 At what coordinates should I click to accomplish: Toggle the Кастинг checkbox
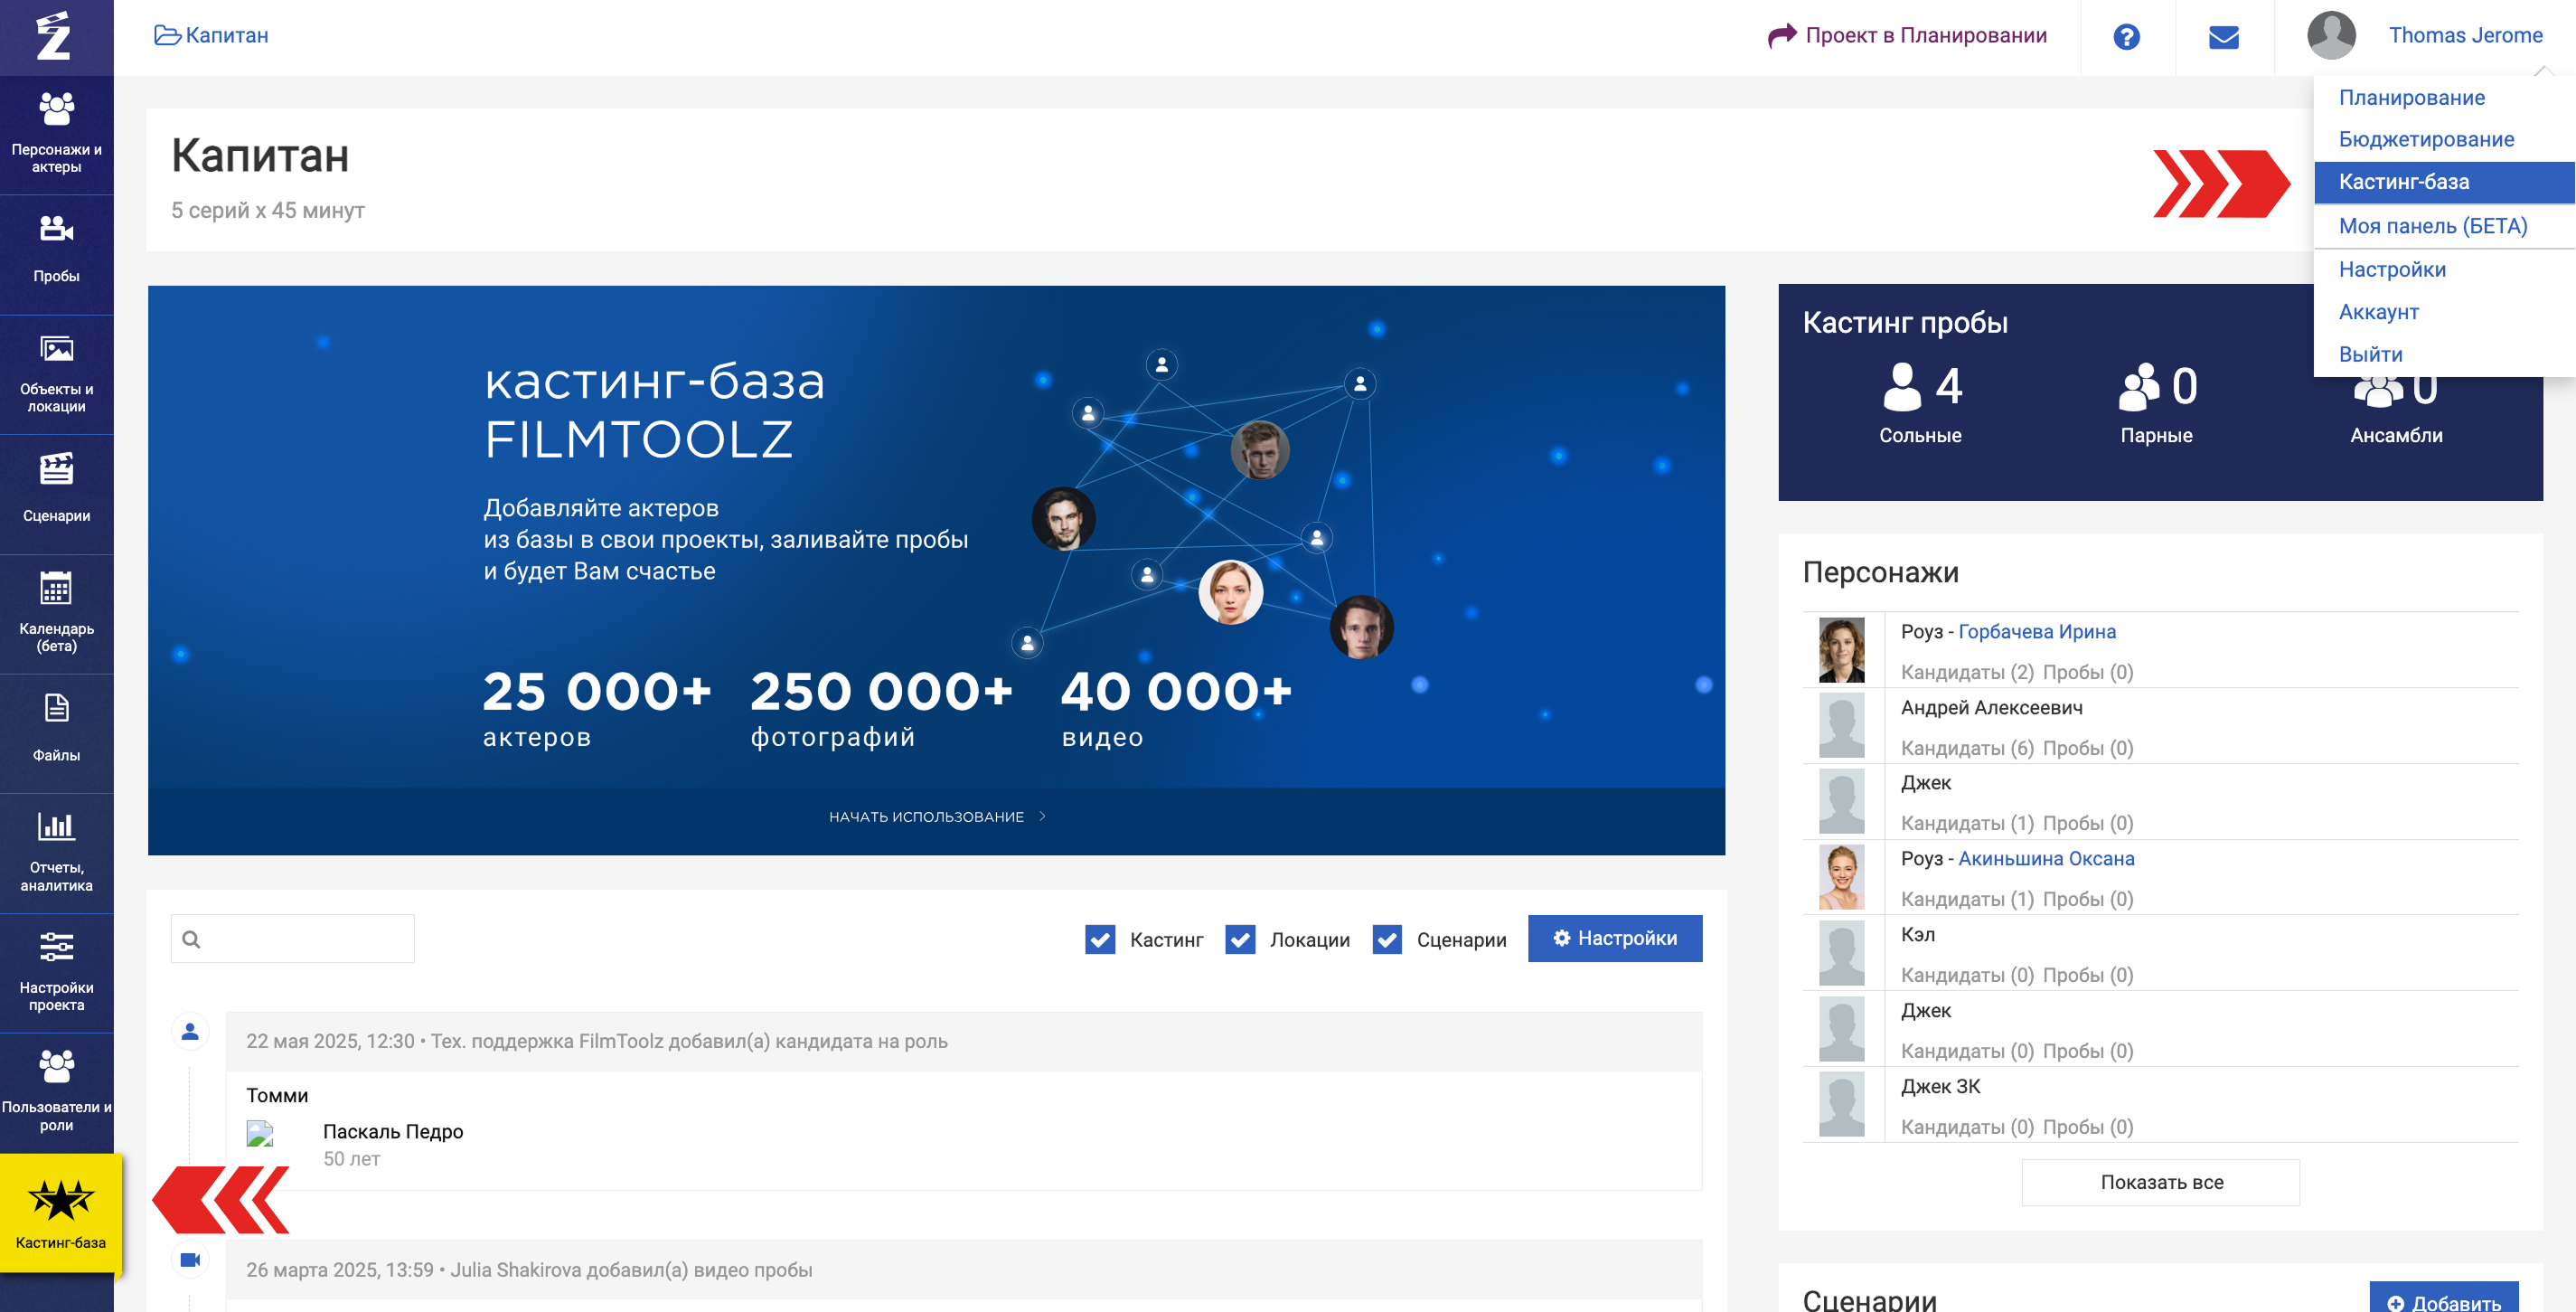(x=1100, y=939)
